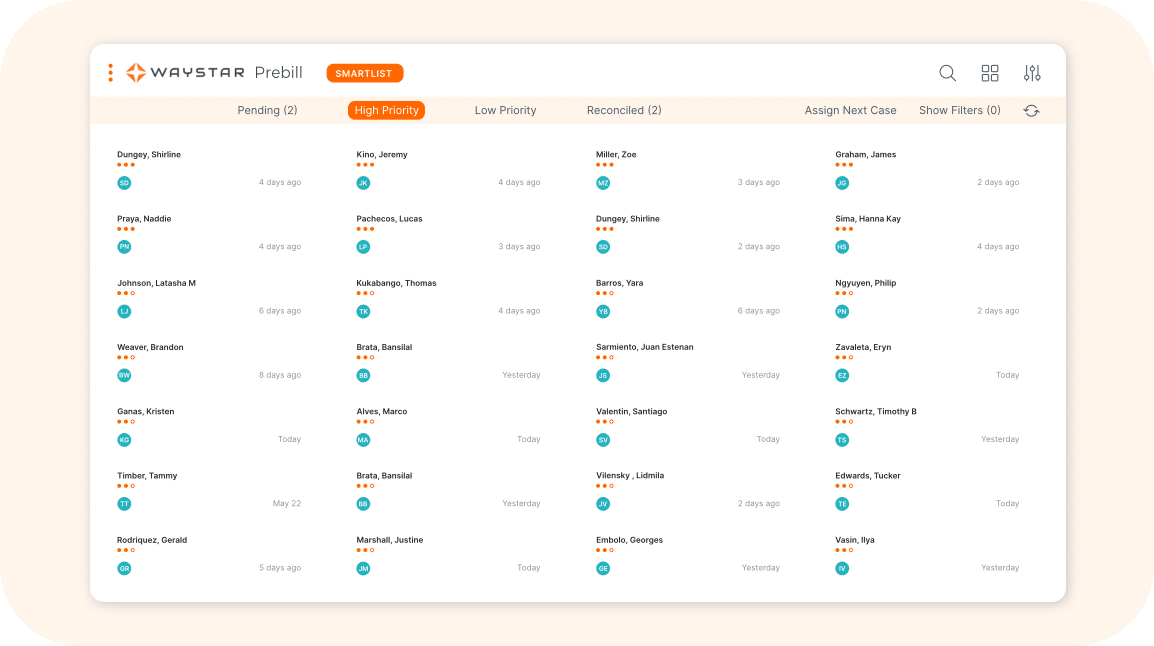1154x646 pixels.
Task: Open the filter sliders settings icon
Action: click(x=1032, y=73)
